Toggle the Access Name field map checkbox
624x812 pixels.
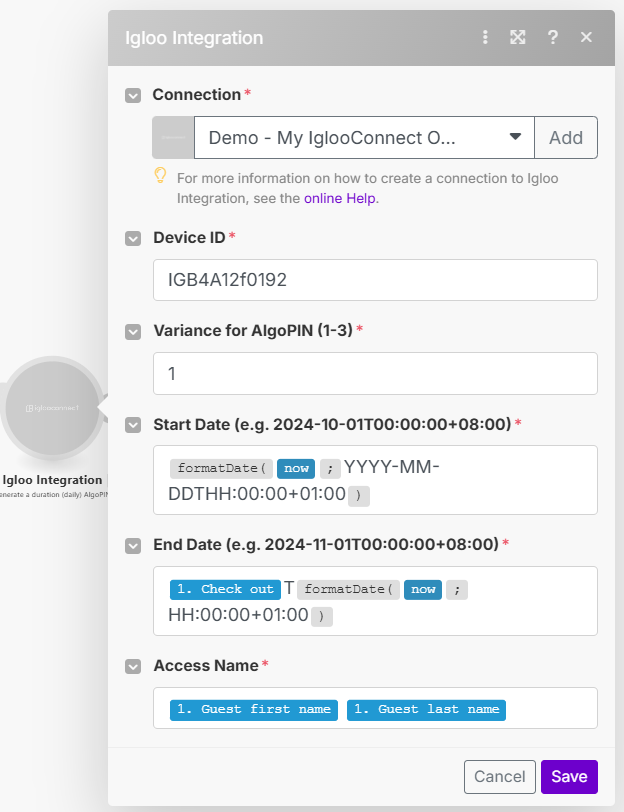click(x=133, y=666)
